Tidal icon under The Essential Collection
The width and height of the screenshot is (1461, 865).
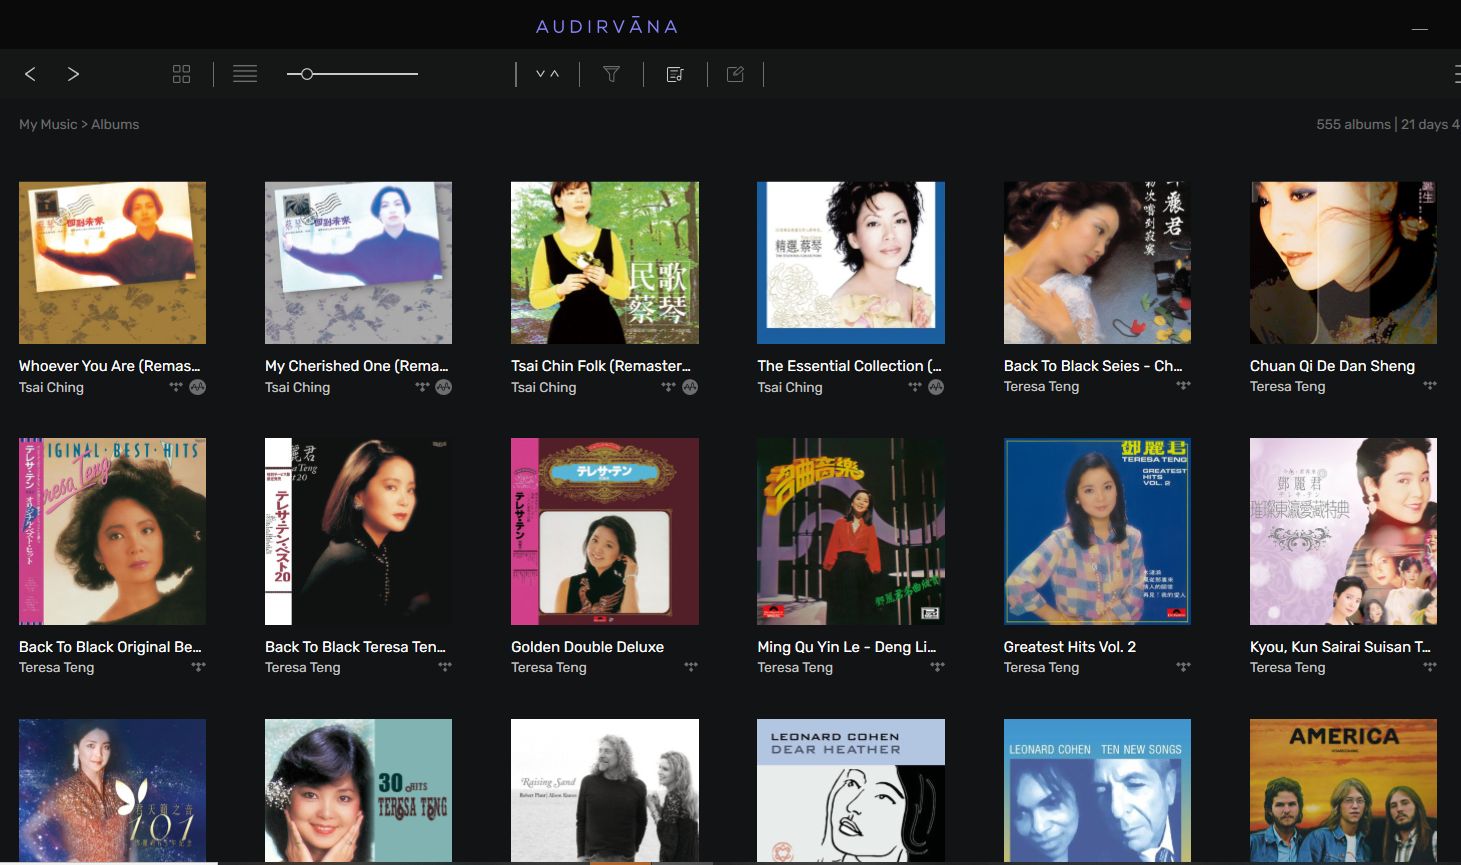point(914,387)
